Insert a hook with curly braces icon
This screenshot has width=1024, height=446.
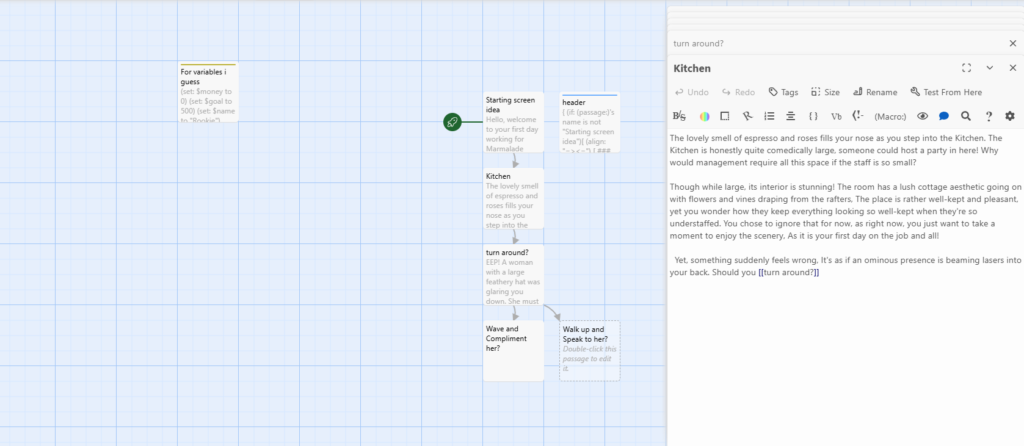pos(813,116)
